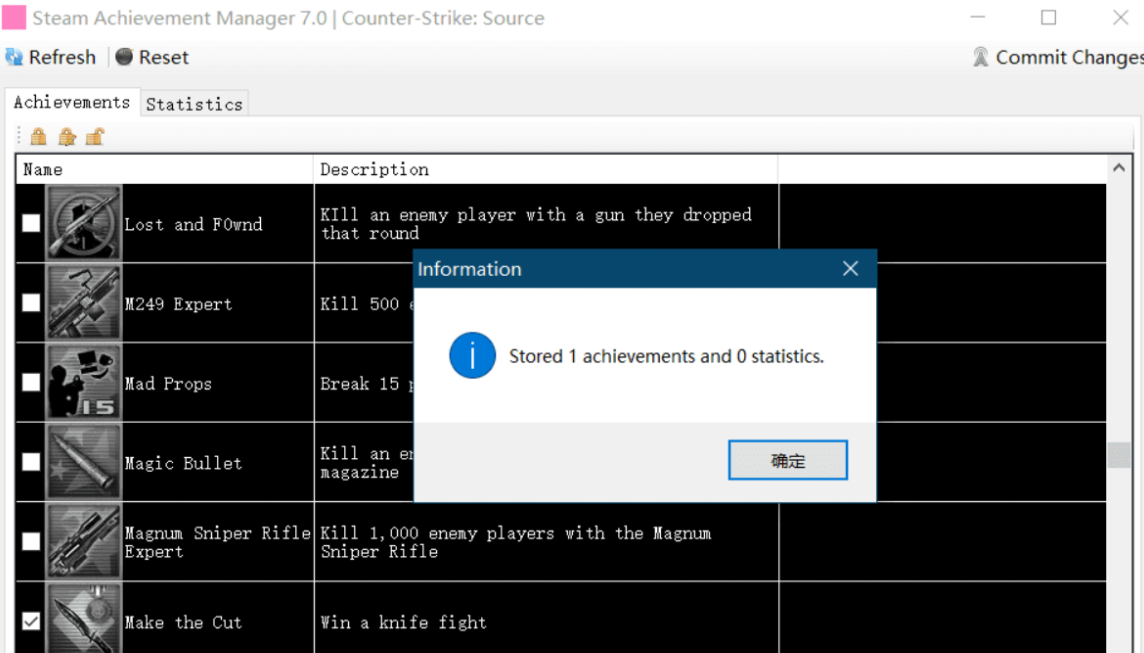The image size is (1144, 653).
Task: Click the achievements list scrollbar thumb
Action: coord(1118,455)
